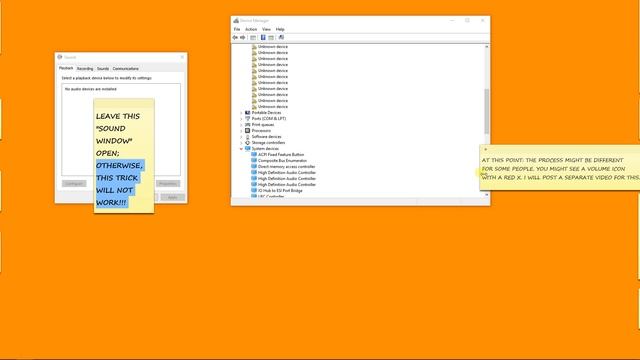Screen dimensions: 640x360
Task: Click the Device Manager title bar icon
Action: [x=236, y=20]
